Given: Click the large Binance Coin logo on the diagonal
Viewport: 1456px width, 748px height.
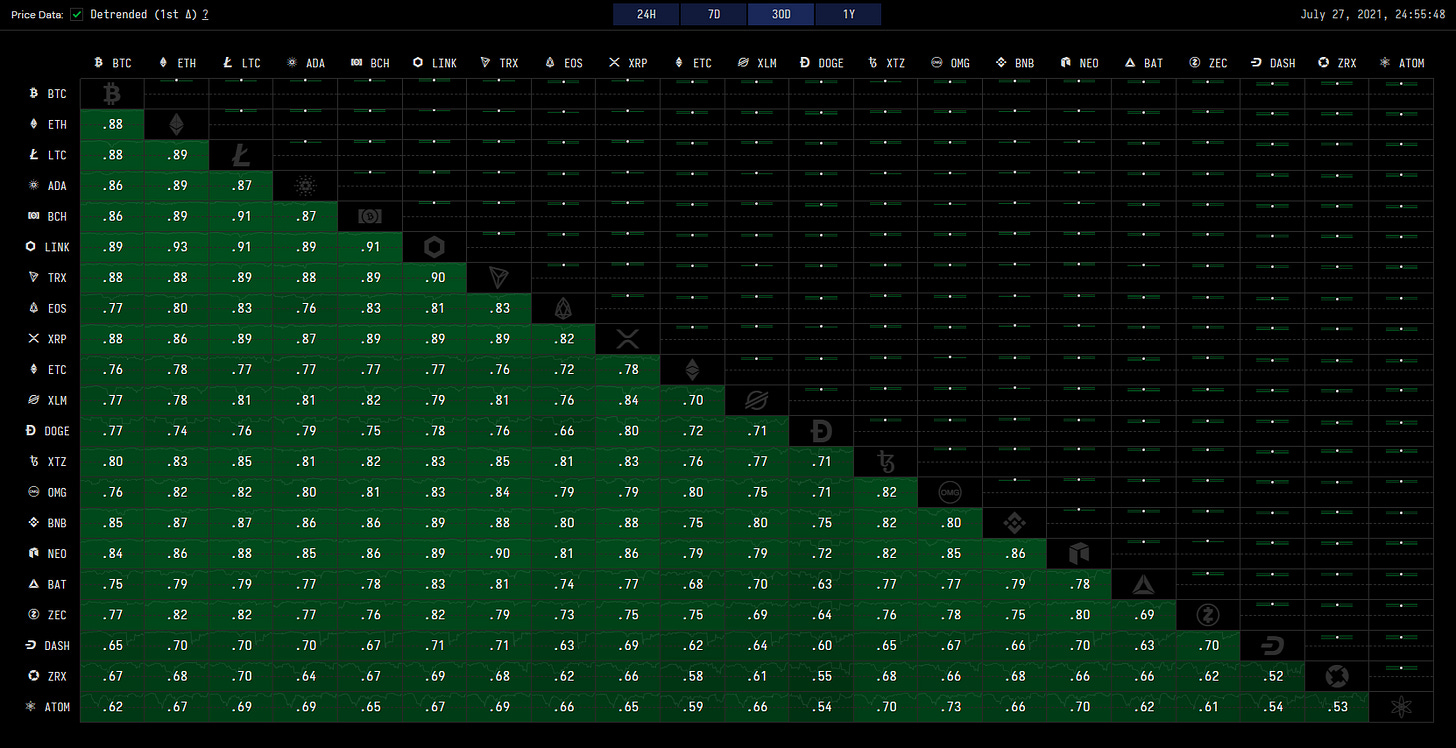Looking at the screenshot, I should pyautogui.click(x=1015, y=523).
